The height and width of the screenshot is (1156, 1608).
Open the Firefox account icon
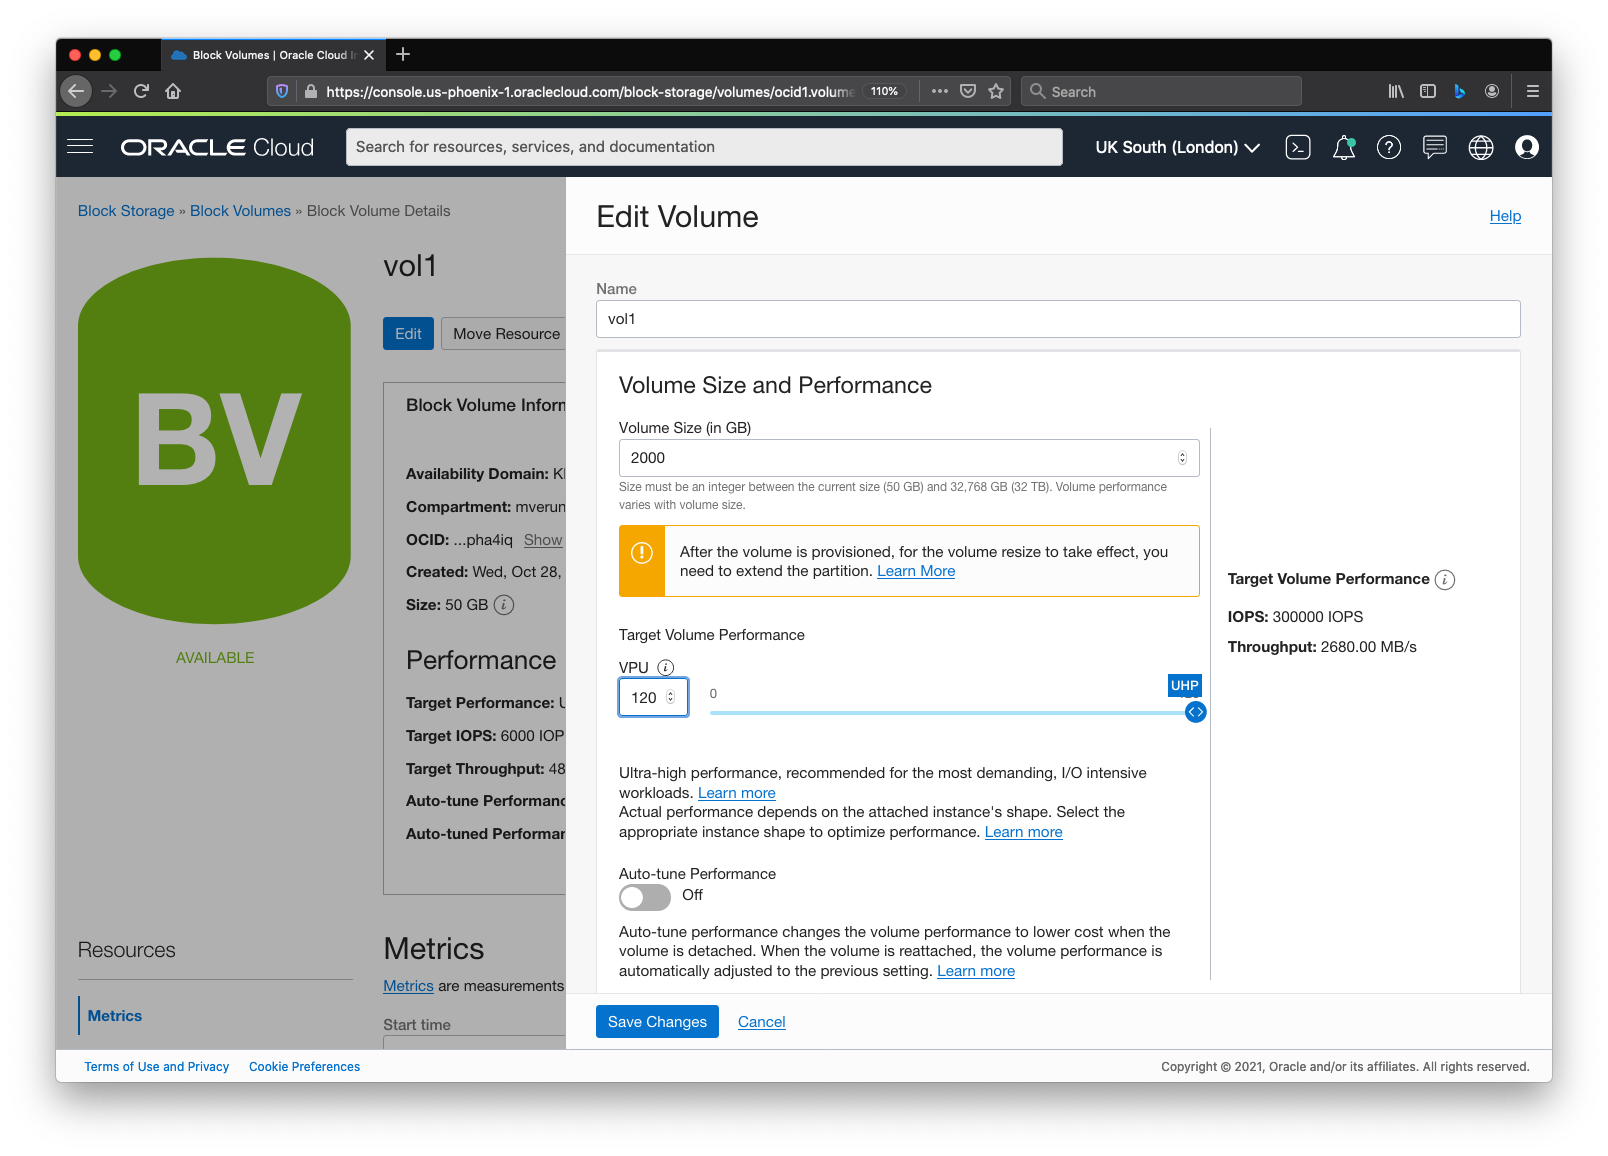(x=1492, y=91)
